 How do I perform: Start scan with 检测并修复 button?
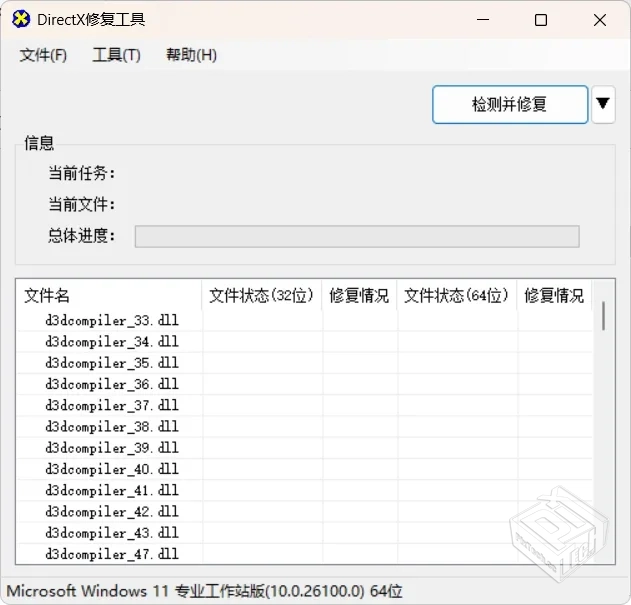510,104
